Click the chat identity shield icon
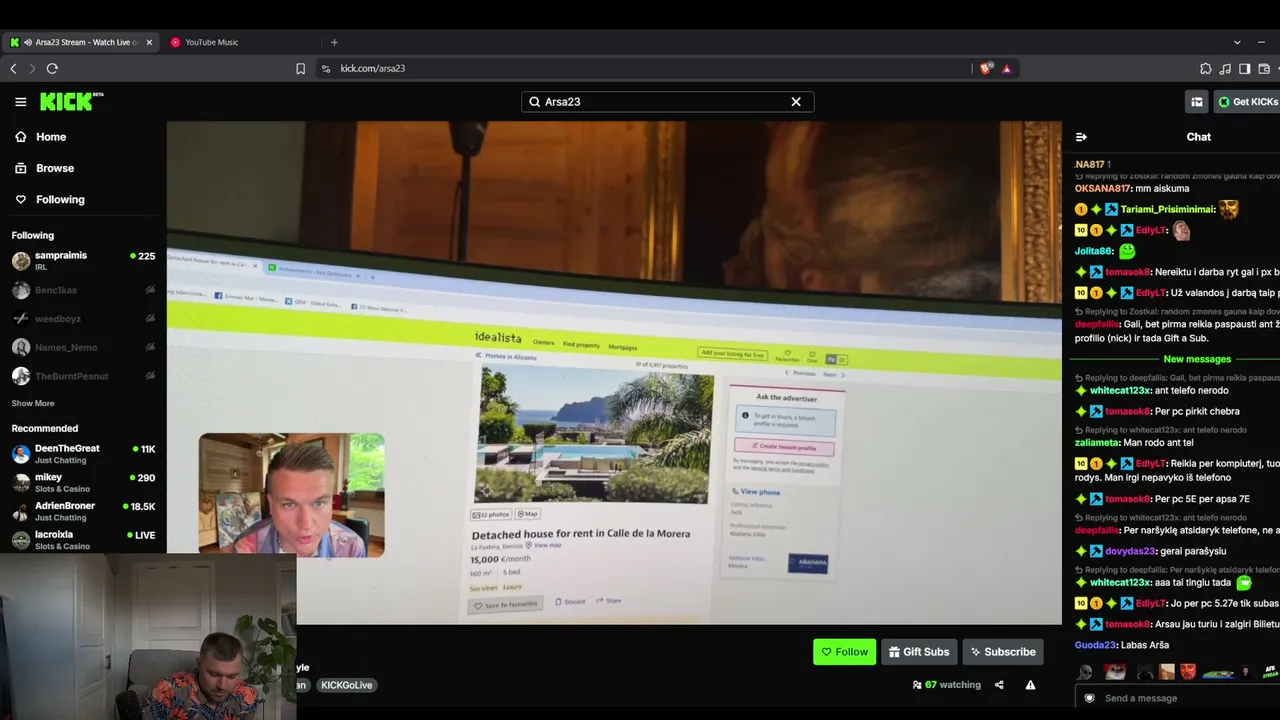The image size is (1280, 720). pos(1089,698)
